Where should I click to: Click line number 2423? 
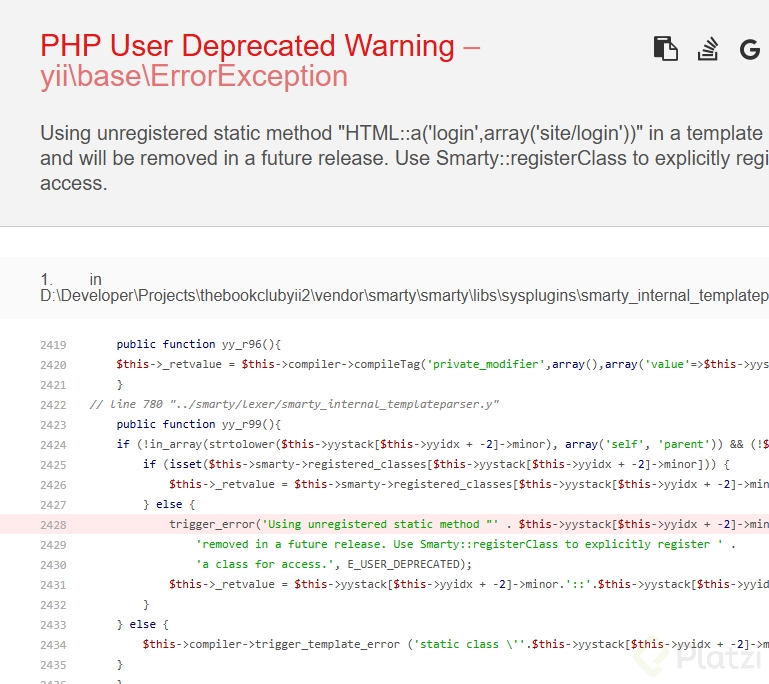coord(53,425)
